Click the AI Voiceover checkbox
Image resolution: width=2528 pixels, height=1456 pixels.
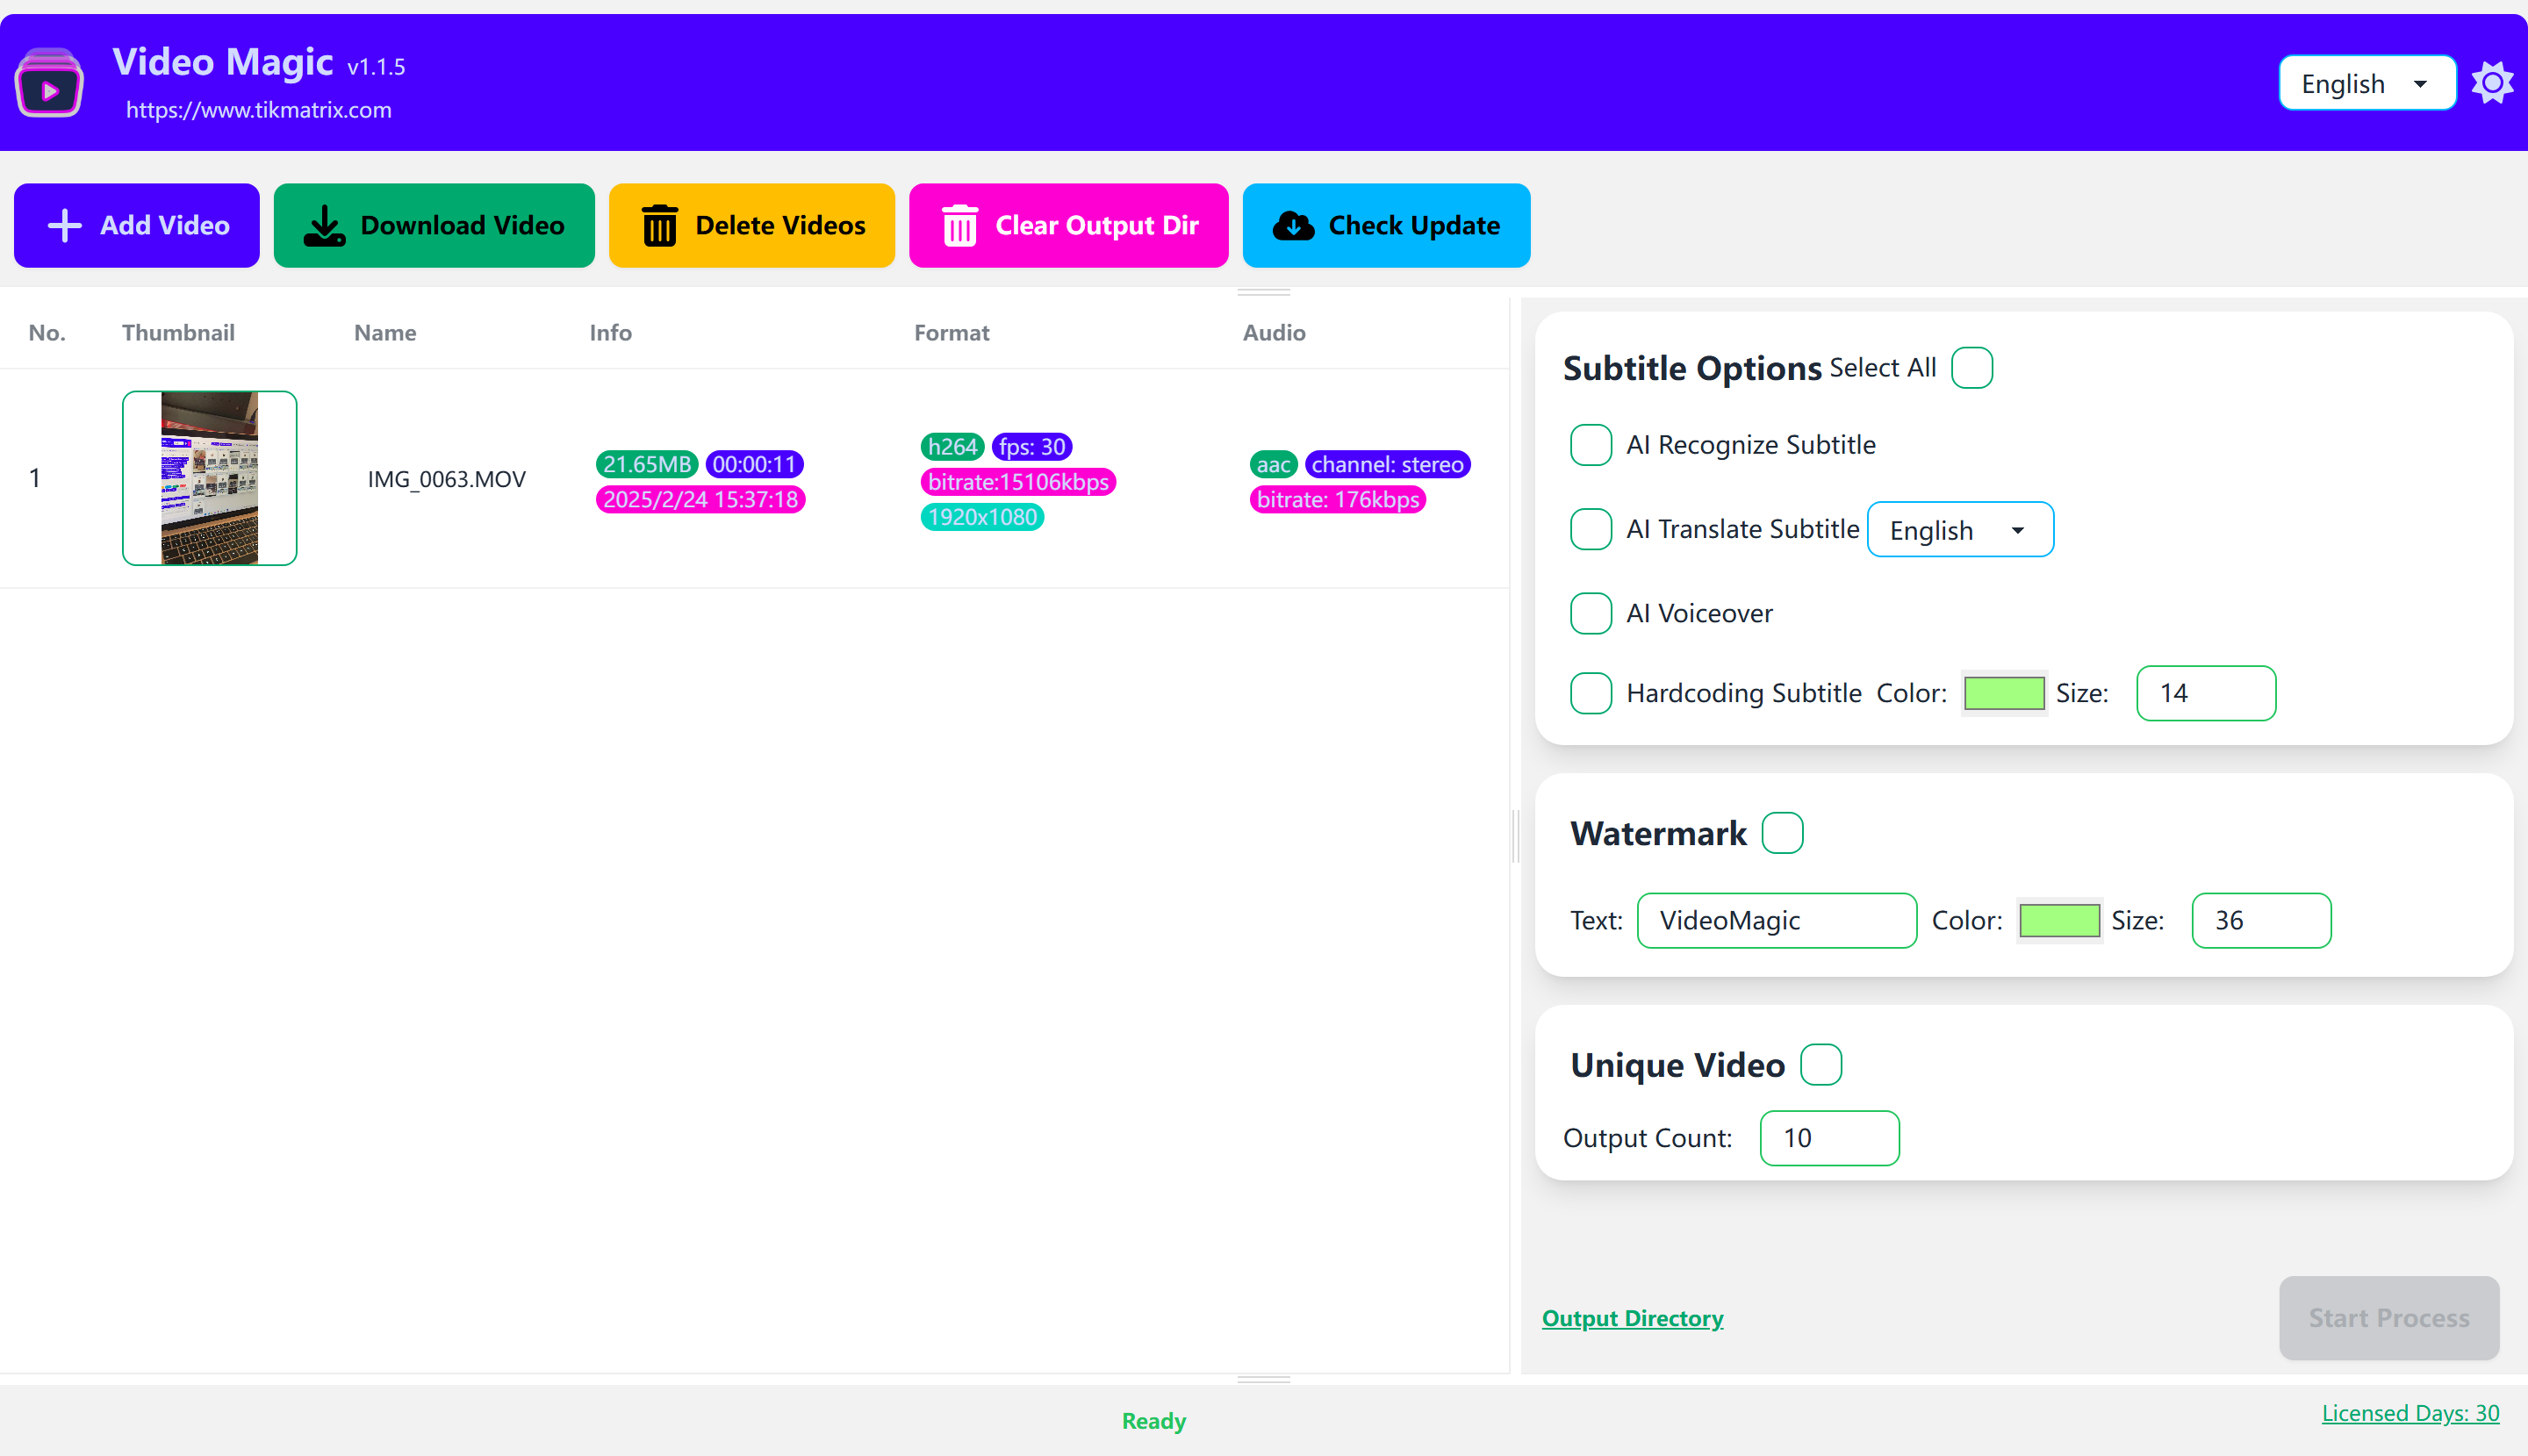tap(1589, 613)
